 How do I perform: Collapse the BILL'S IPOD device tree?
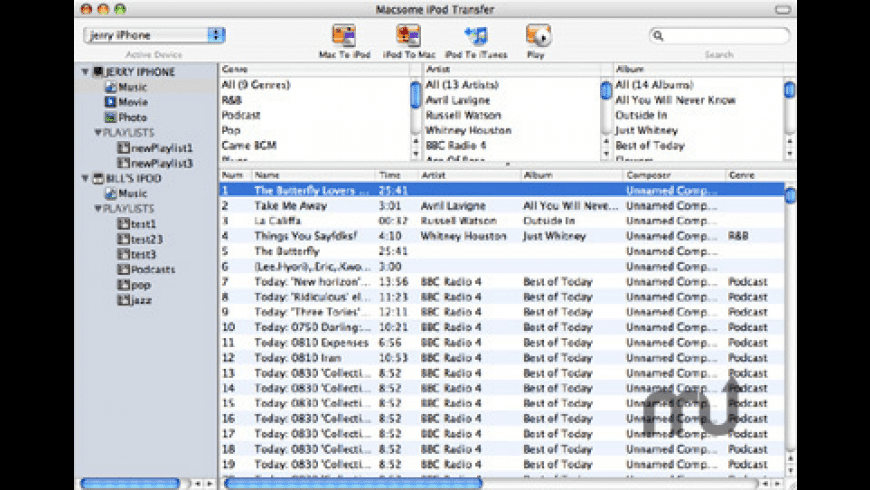[x=85, y=178]
